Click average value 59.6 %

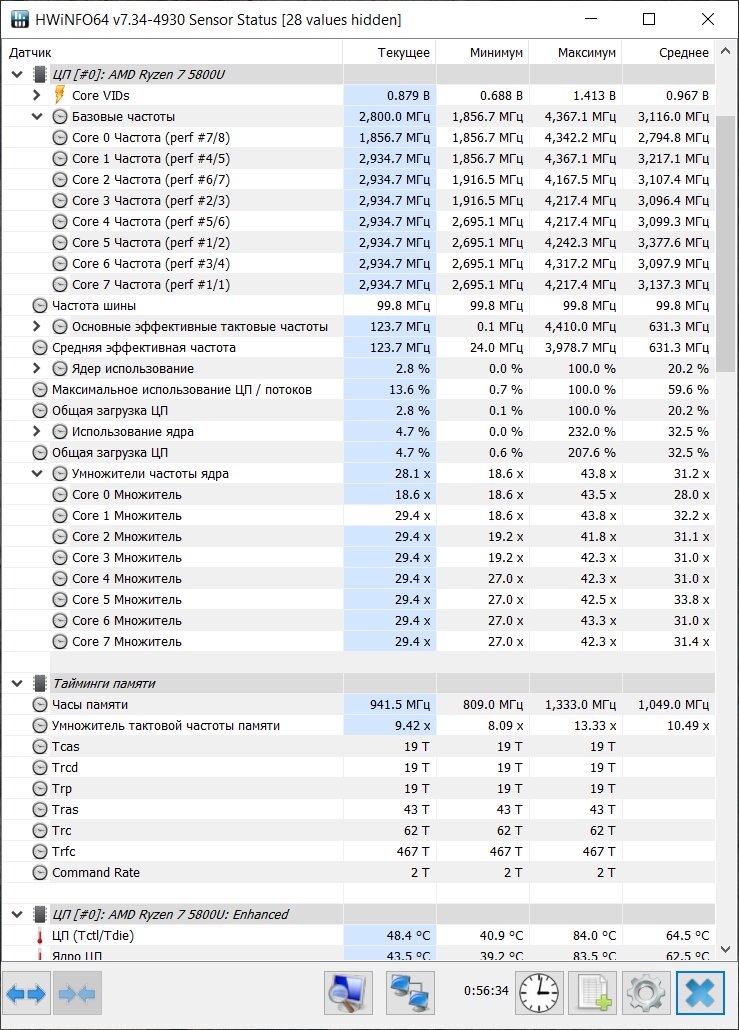pyautogui.click(x=688, y=390)
